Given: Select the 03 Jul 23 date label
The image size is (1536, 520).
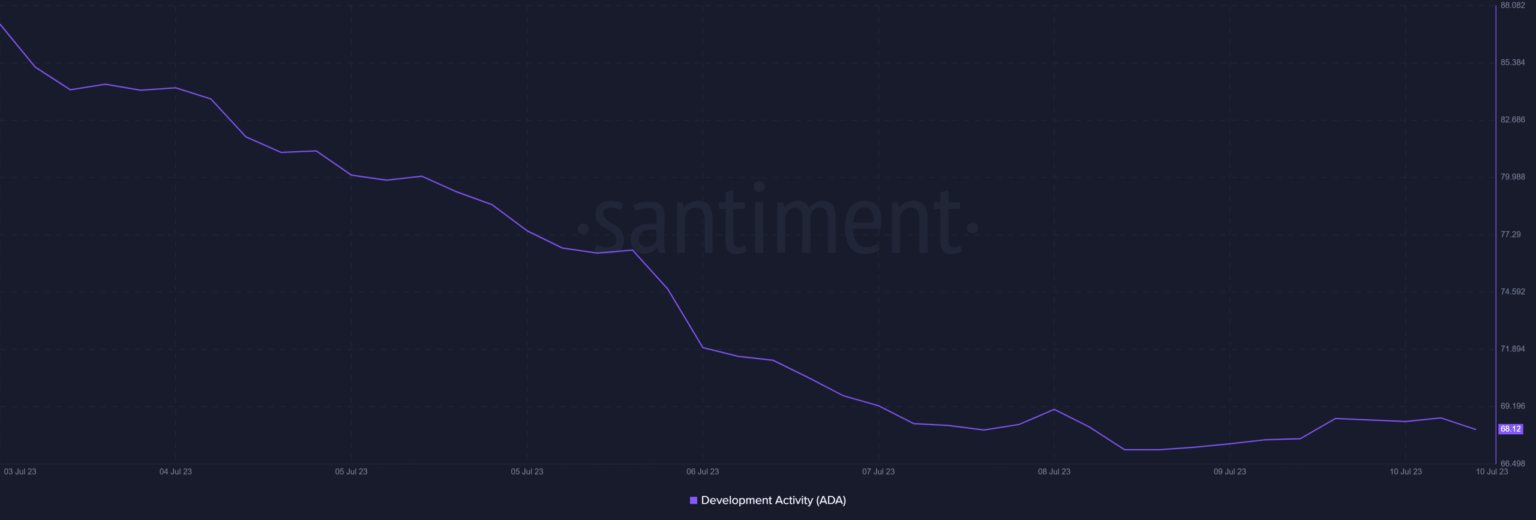Looking at the screenshot, I should [21, 471].
